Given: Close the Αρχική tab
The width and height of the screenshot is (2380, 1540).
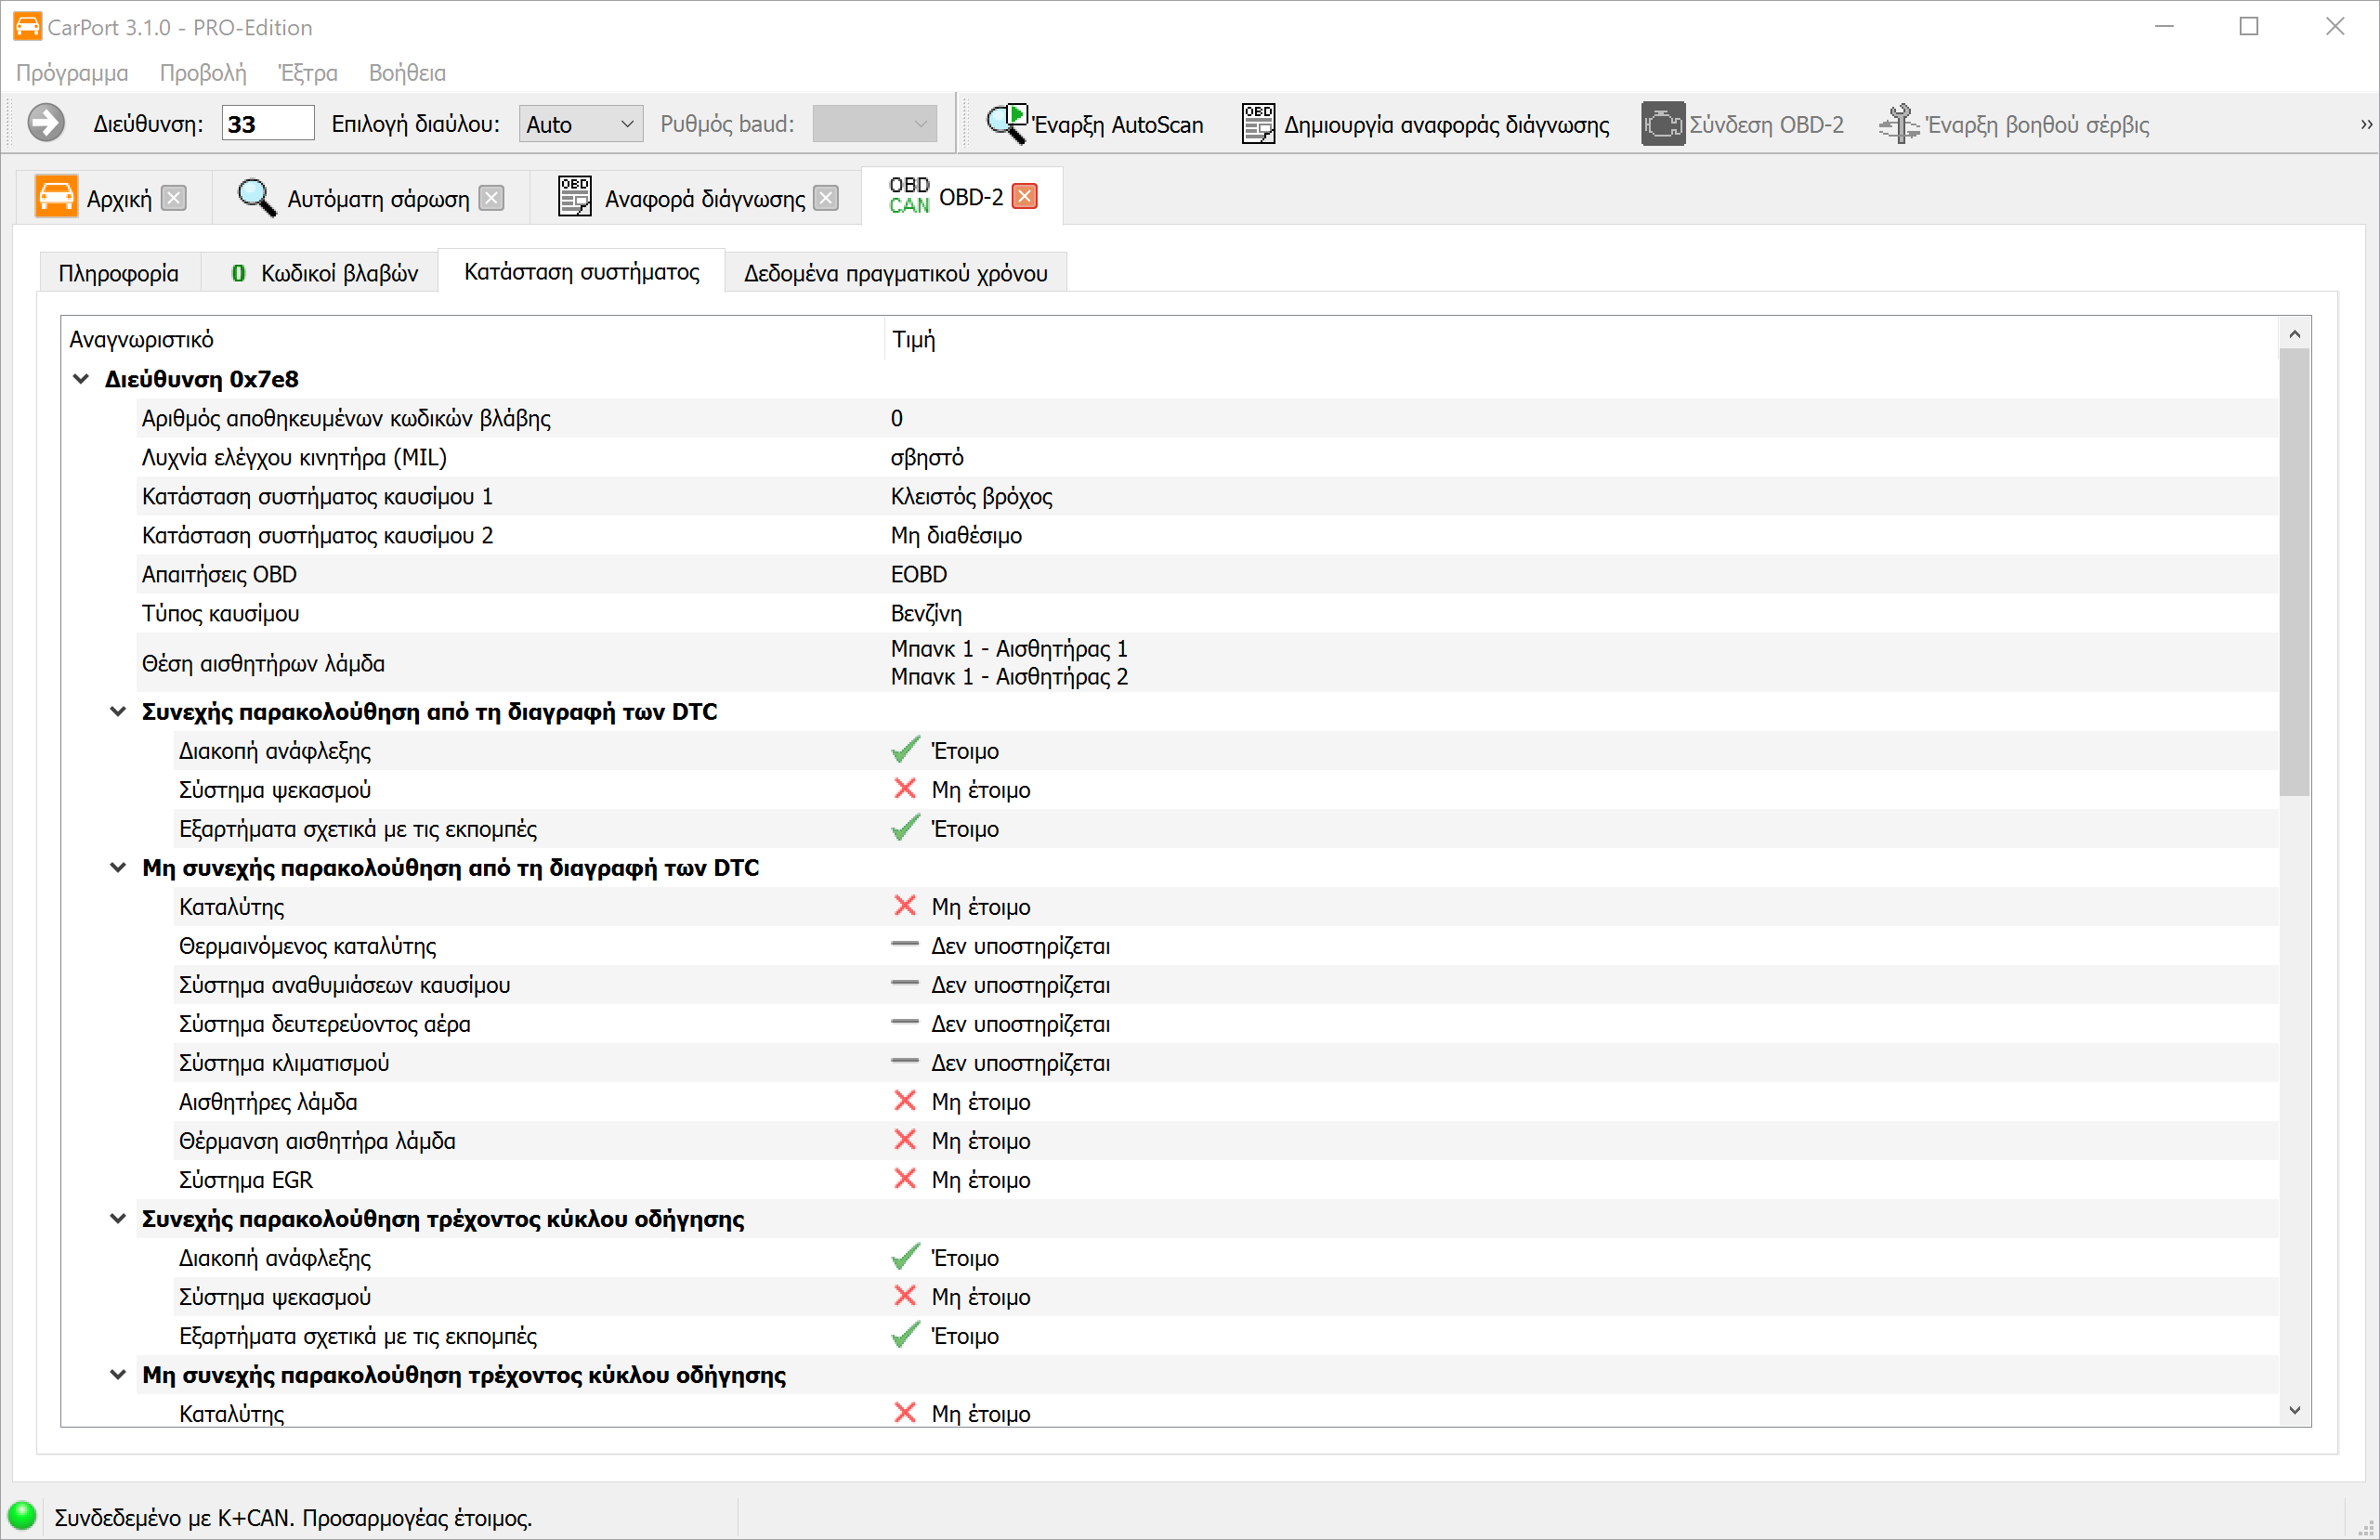Looking at the screenshot, I should (x=174, y=198).
